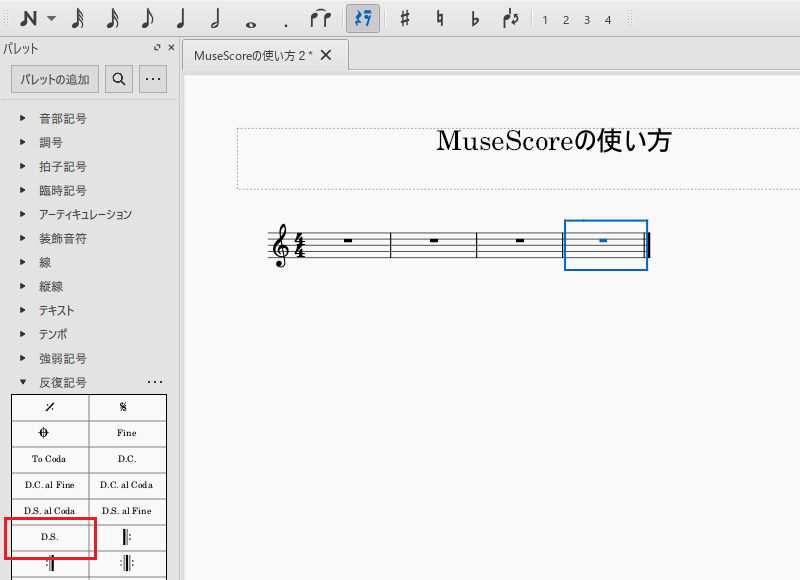800x580 pixels.
Task: Expand アーティキュレーション palette
Action: click(22, 214)
